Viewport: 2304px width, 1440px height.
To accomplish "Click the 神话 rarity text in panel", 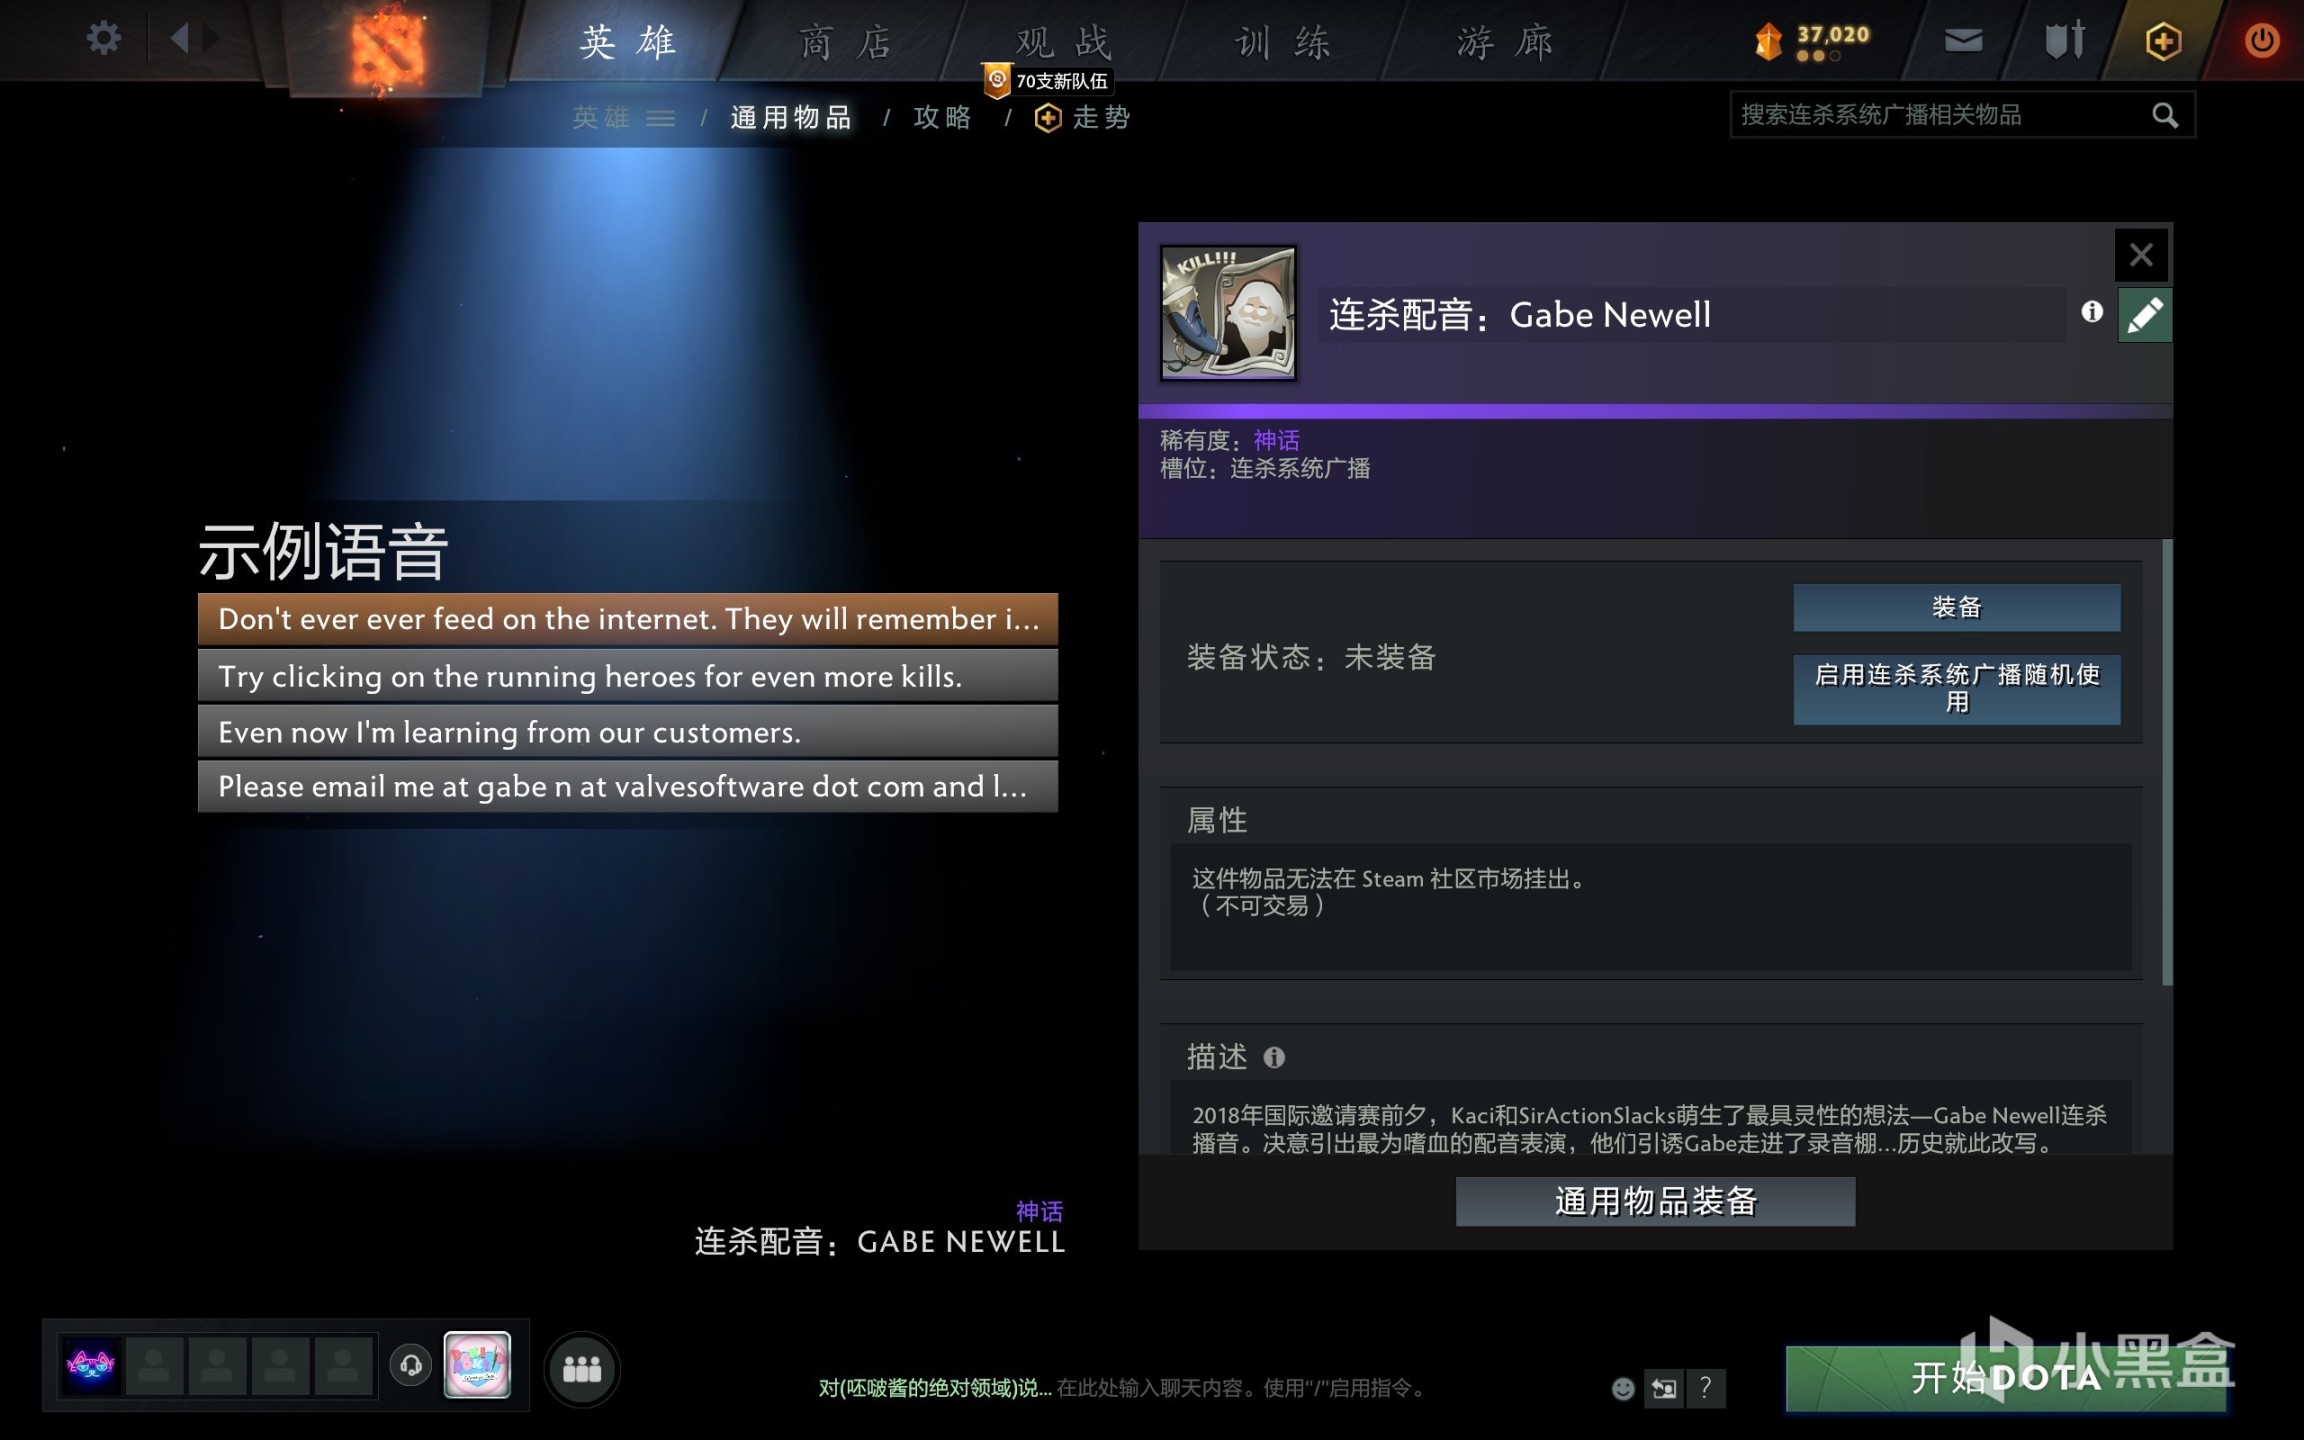I will 1277,440.
